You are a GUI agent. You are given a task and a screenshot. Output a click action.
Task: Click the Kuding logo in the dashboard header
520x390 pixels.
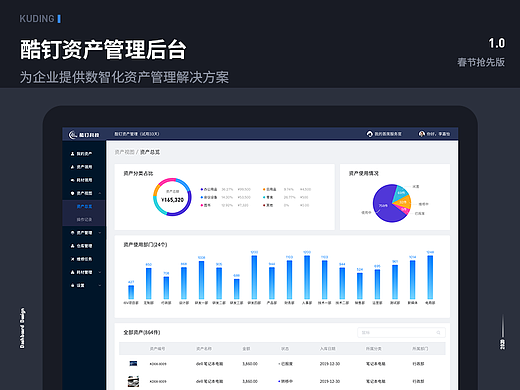[x=84, y=135]
